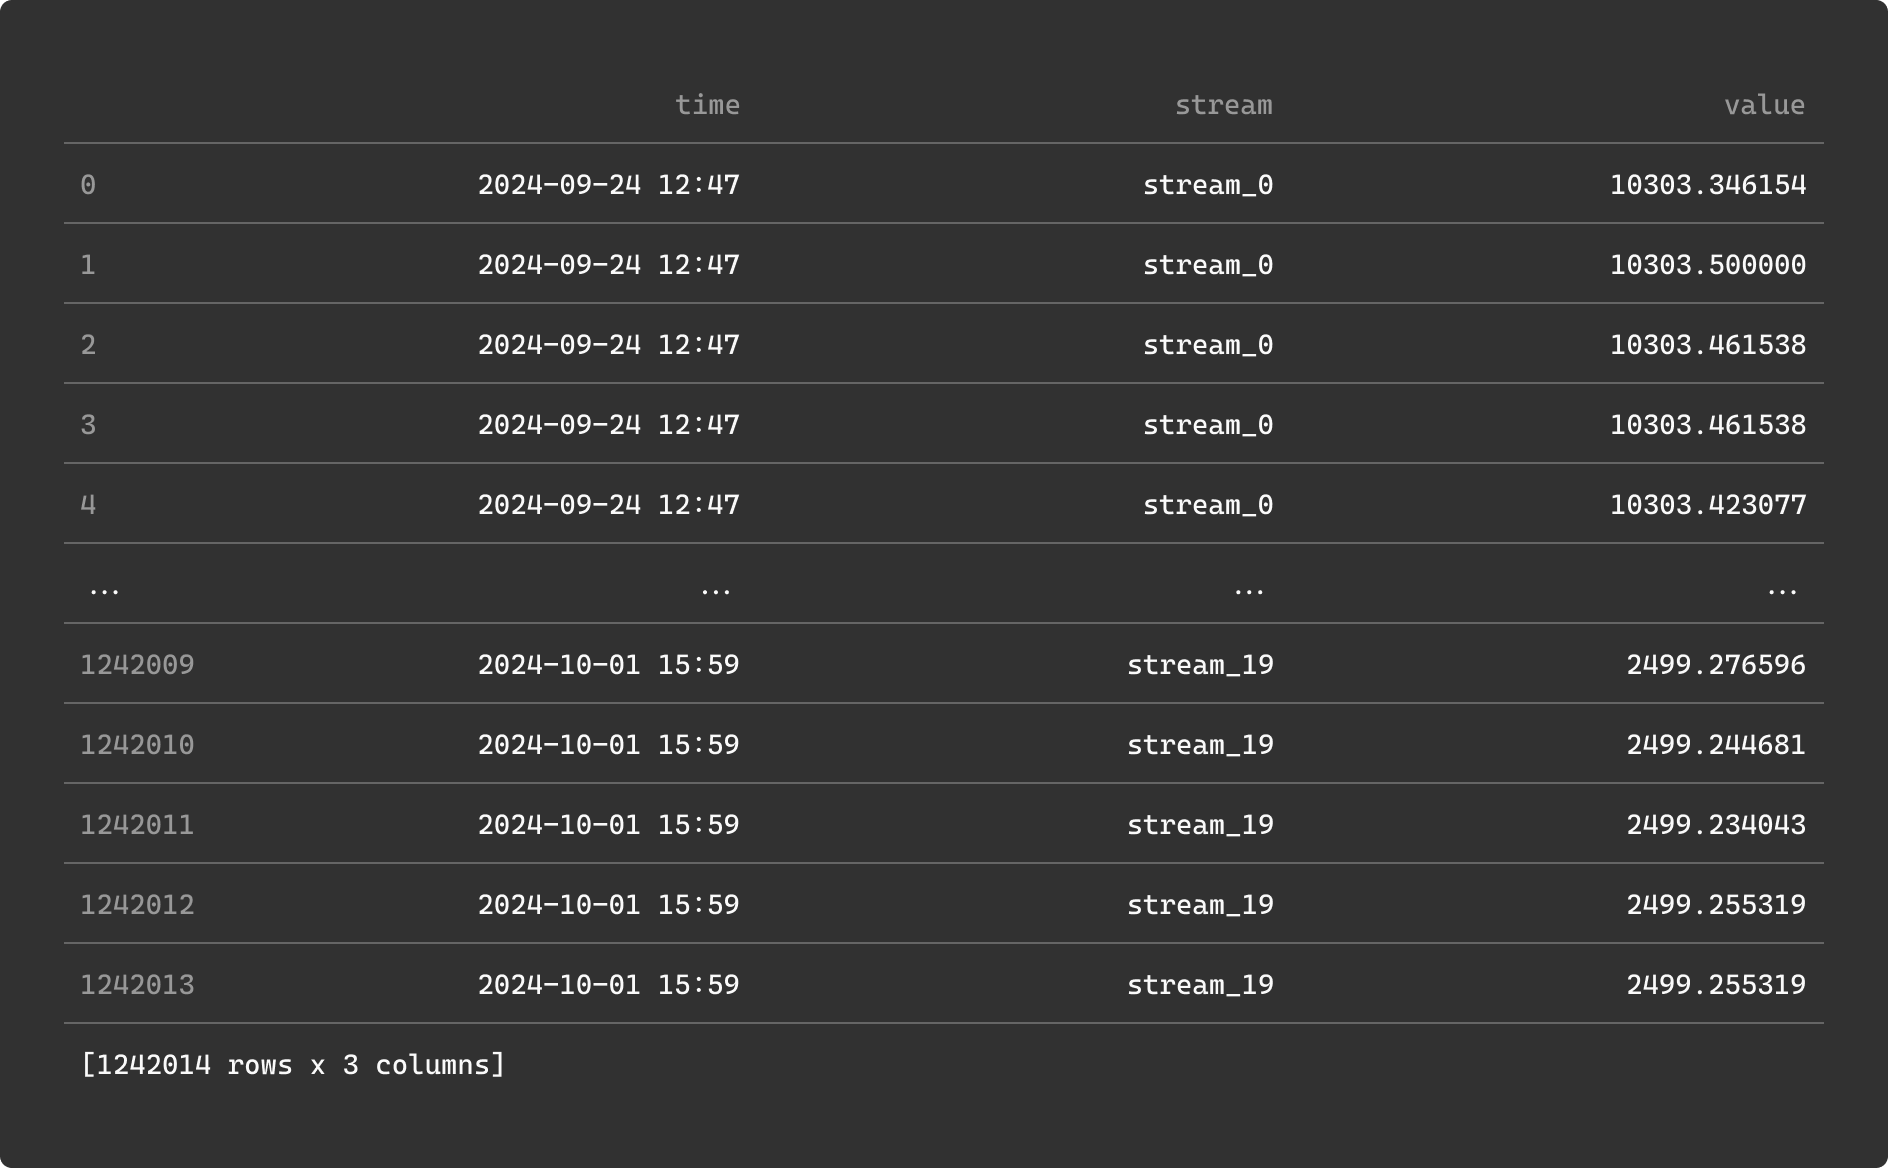Select row index 1242009
Screen dimensions: 1888x1168
137,665
